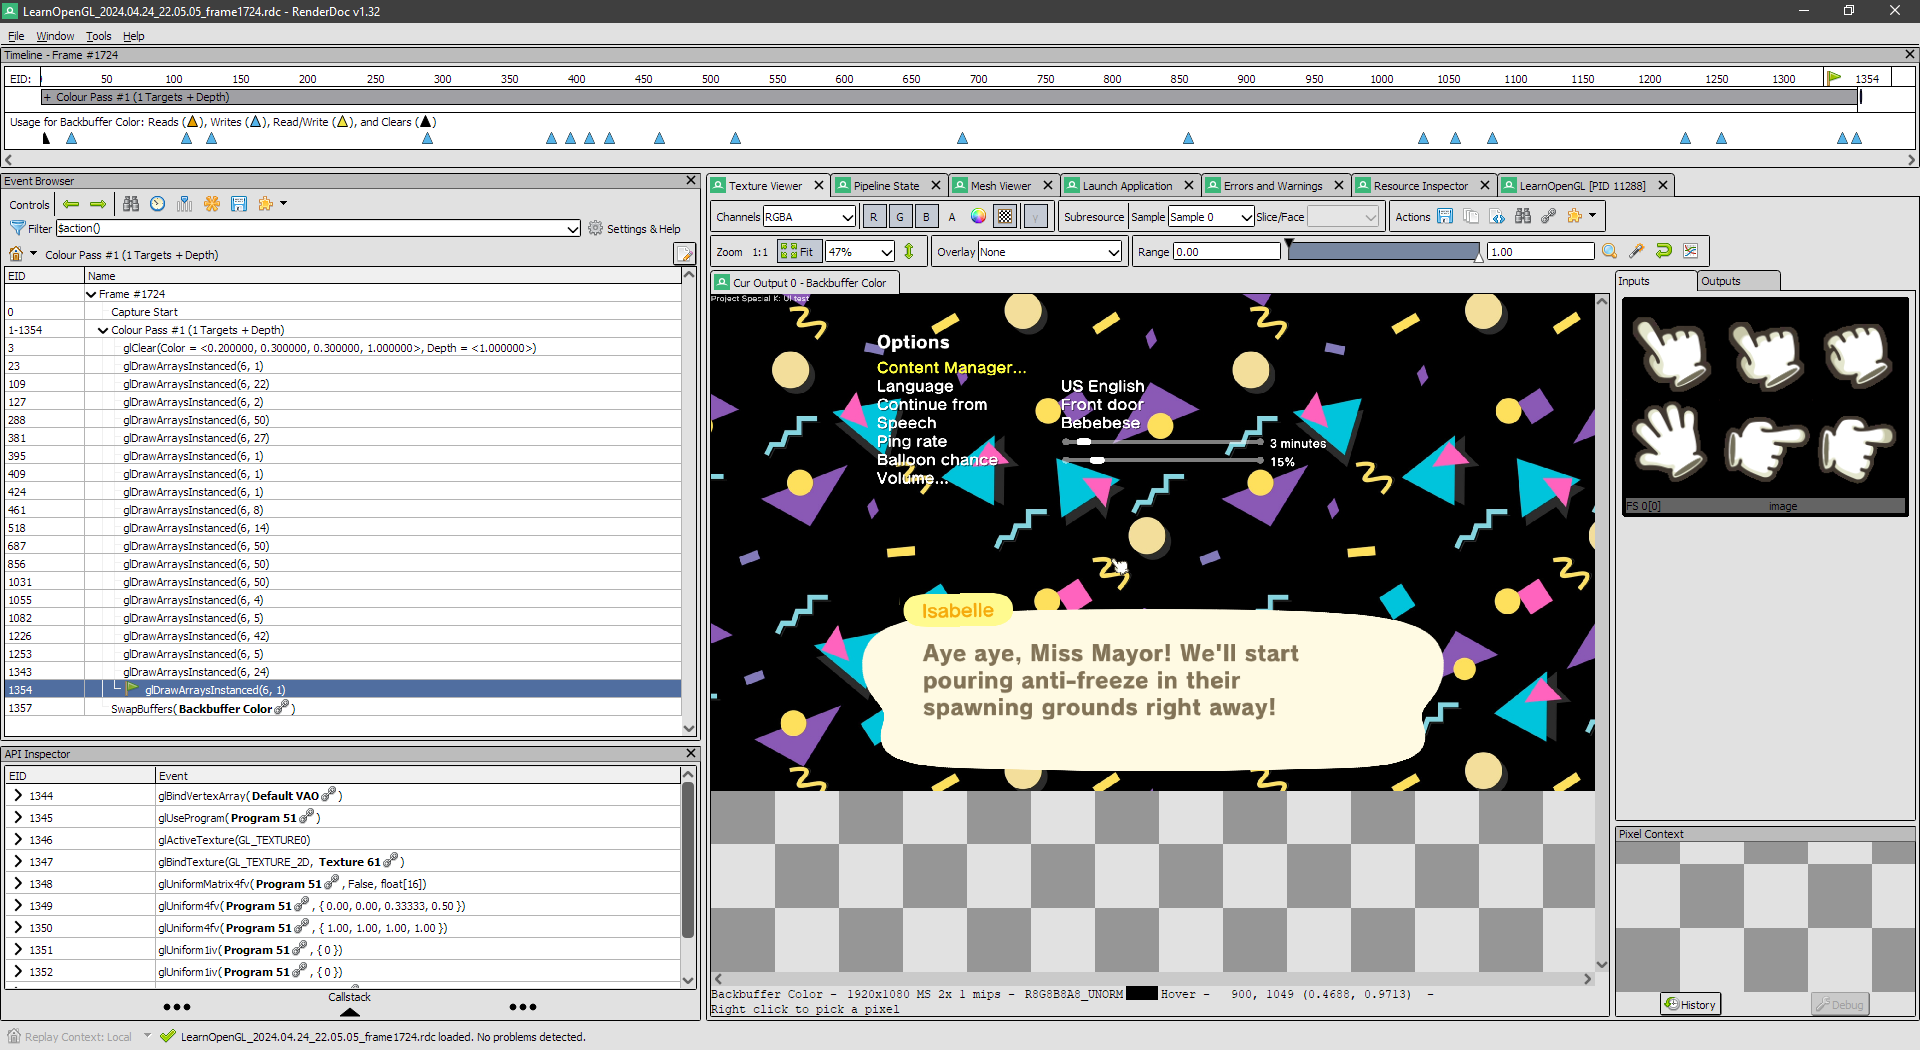Click the green vertical flip arrow icon
Screen dimensions: 1920x1050
tap(909, 251)
